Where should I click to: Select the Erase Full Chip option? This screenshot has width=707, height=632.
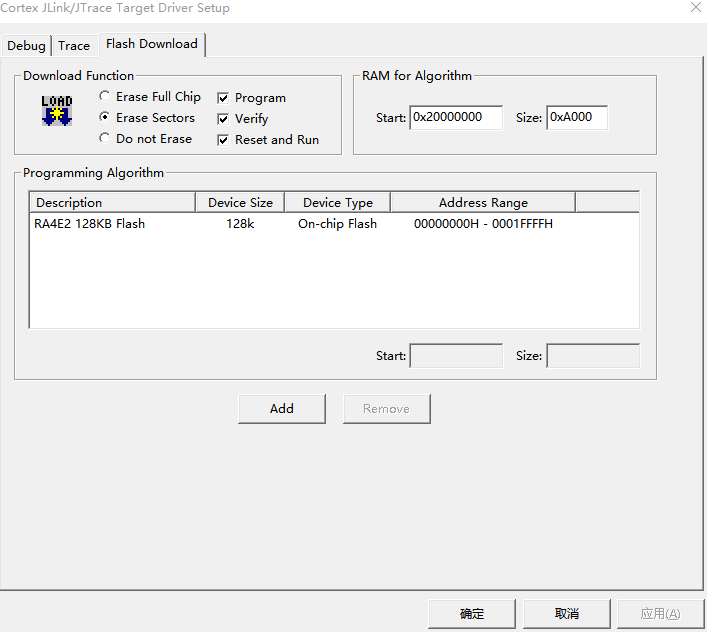(104, 96)
